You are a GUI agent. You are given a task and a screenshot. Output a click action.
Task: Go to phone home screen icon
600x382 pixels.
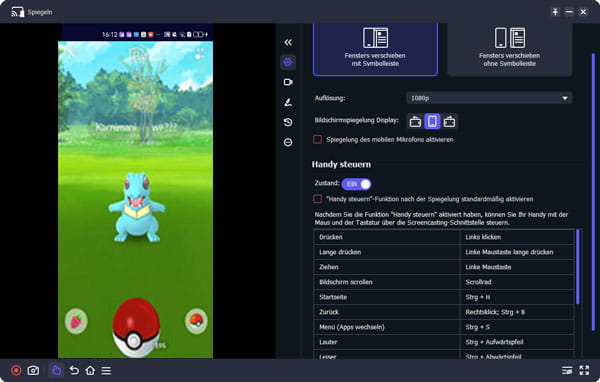90,370
